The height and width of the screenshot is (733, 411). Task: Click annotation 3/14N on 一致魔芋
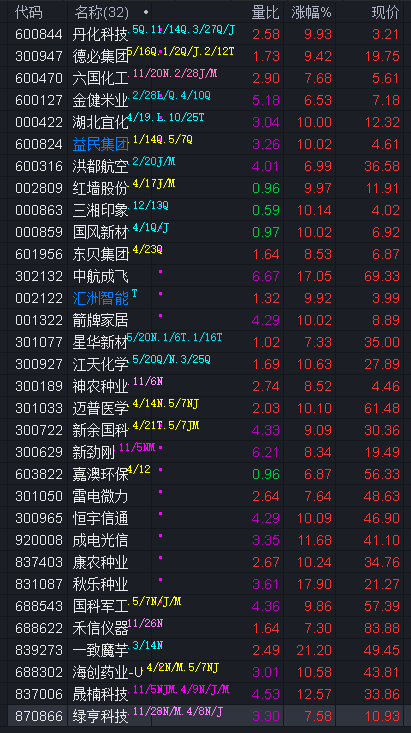click(148, 645)
